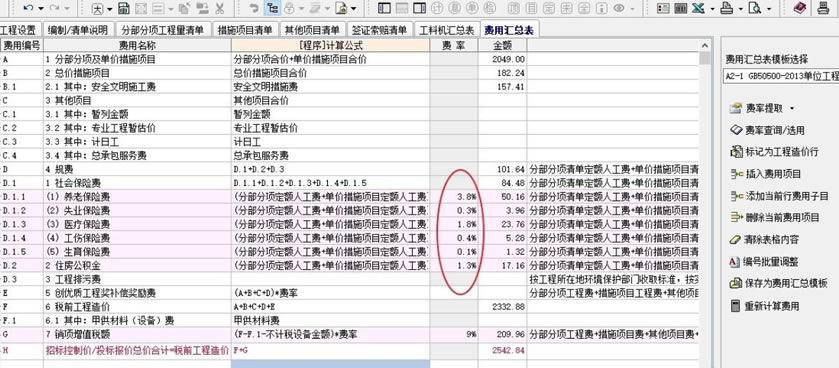The width and height of the screenshot is (839, 368).
Task: Switch to 工料机汇总表 tab
Action: point(446,30)
